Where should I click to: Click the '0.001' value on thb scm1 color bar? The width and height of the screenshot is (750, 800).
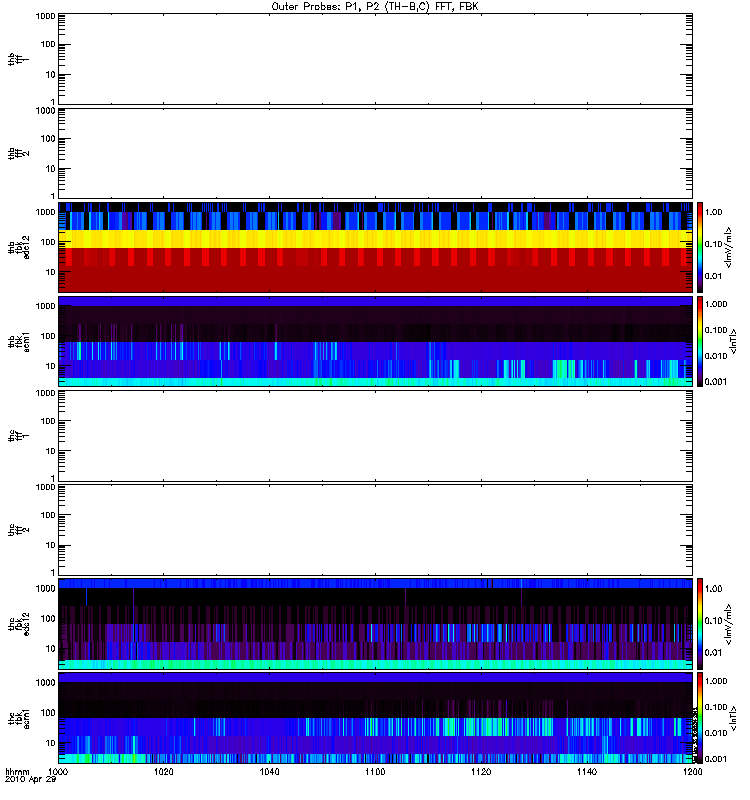pos(716,382)
